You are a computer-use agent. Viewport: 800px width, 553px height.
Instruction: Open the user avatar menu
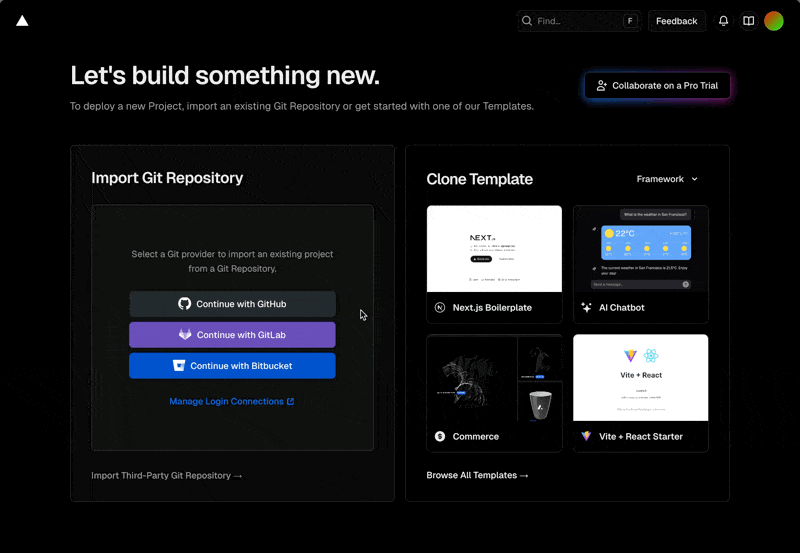[774, 21]
